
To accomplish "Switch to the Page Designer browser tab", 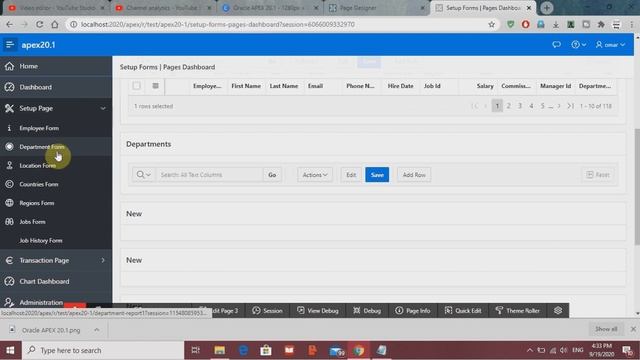I will tap(376, 8).
